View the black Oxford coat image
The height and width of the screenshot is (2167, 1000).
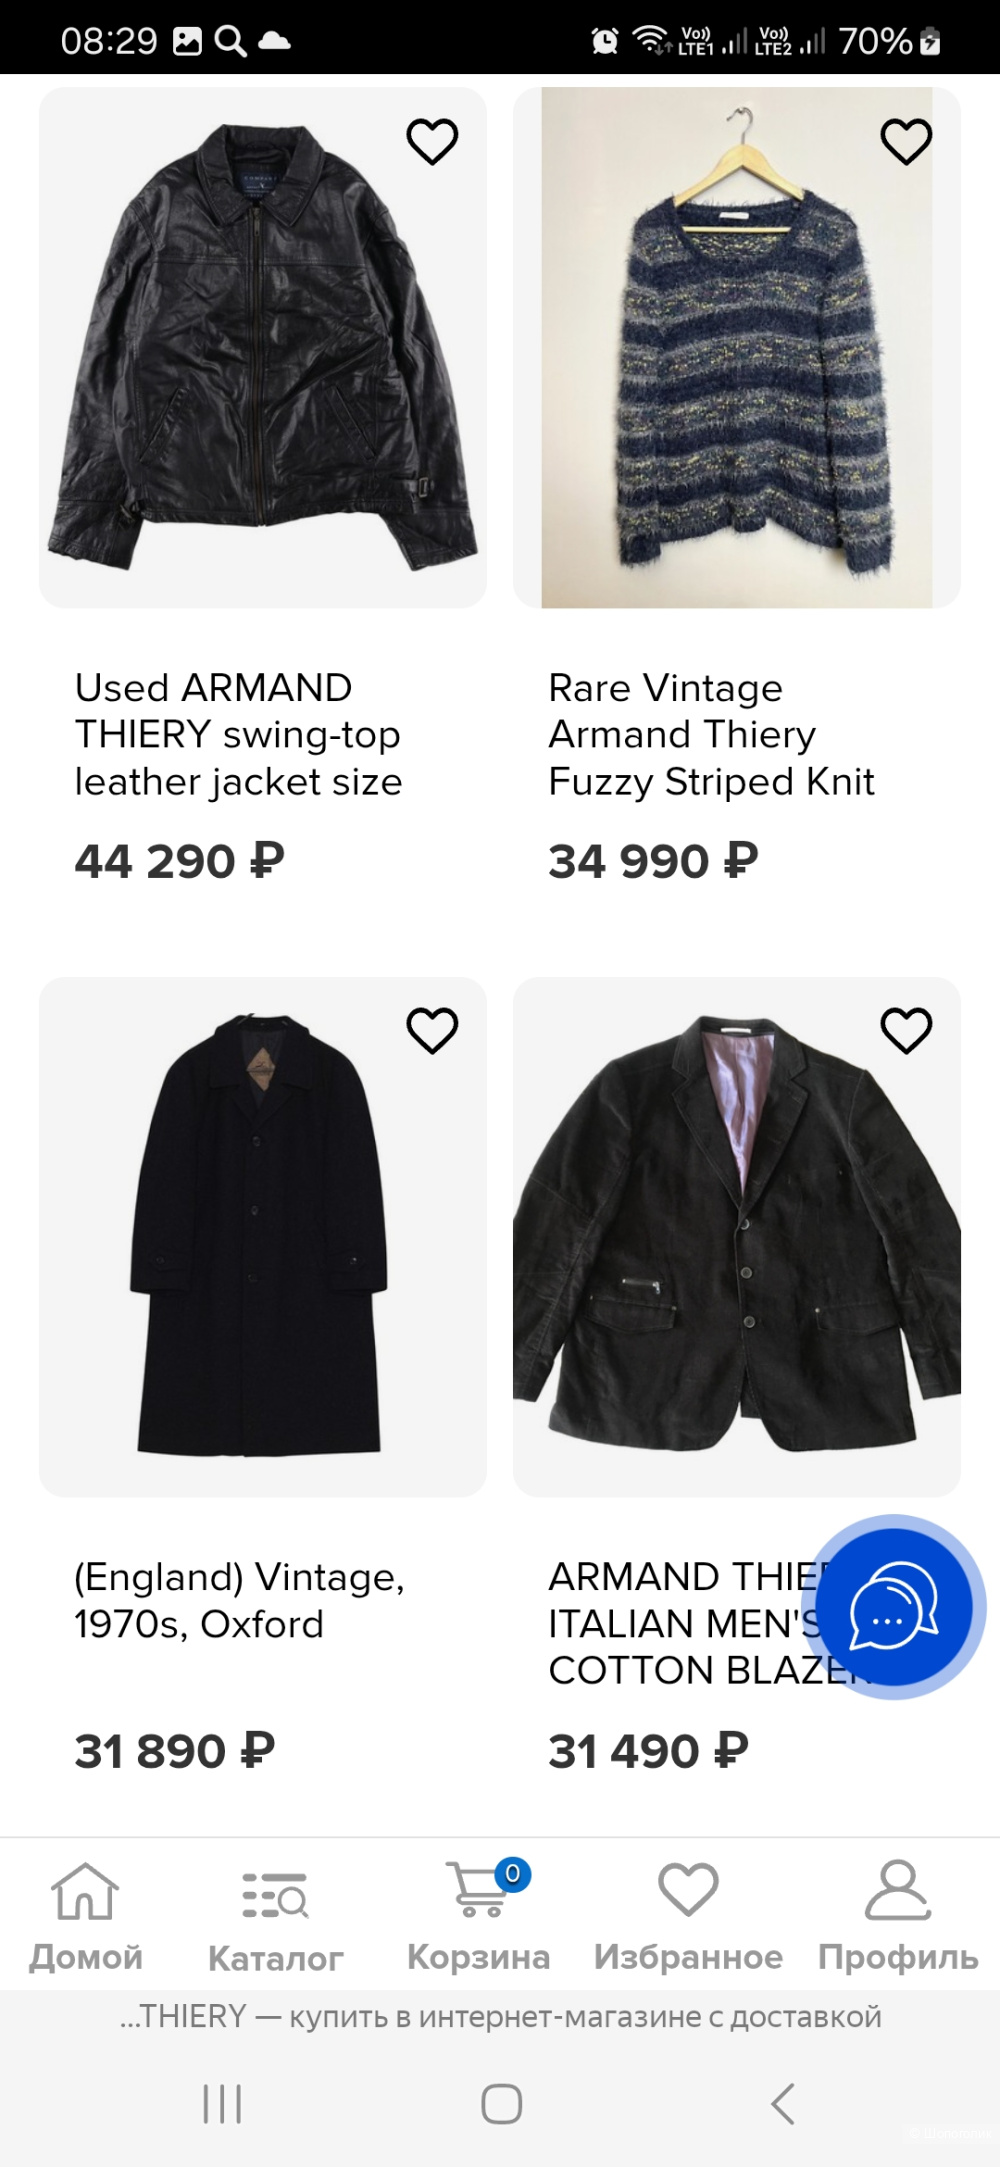[262, 1236]
